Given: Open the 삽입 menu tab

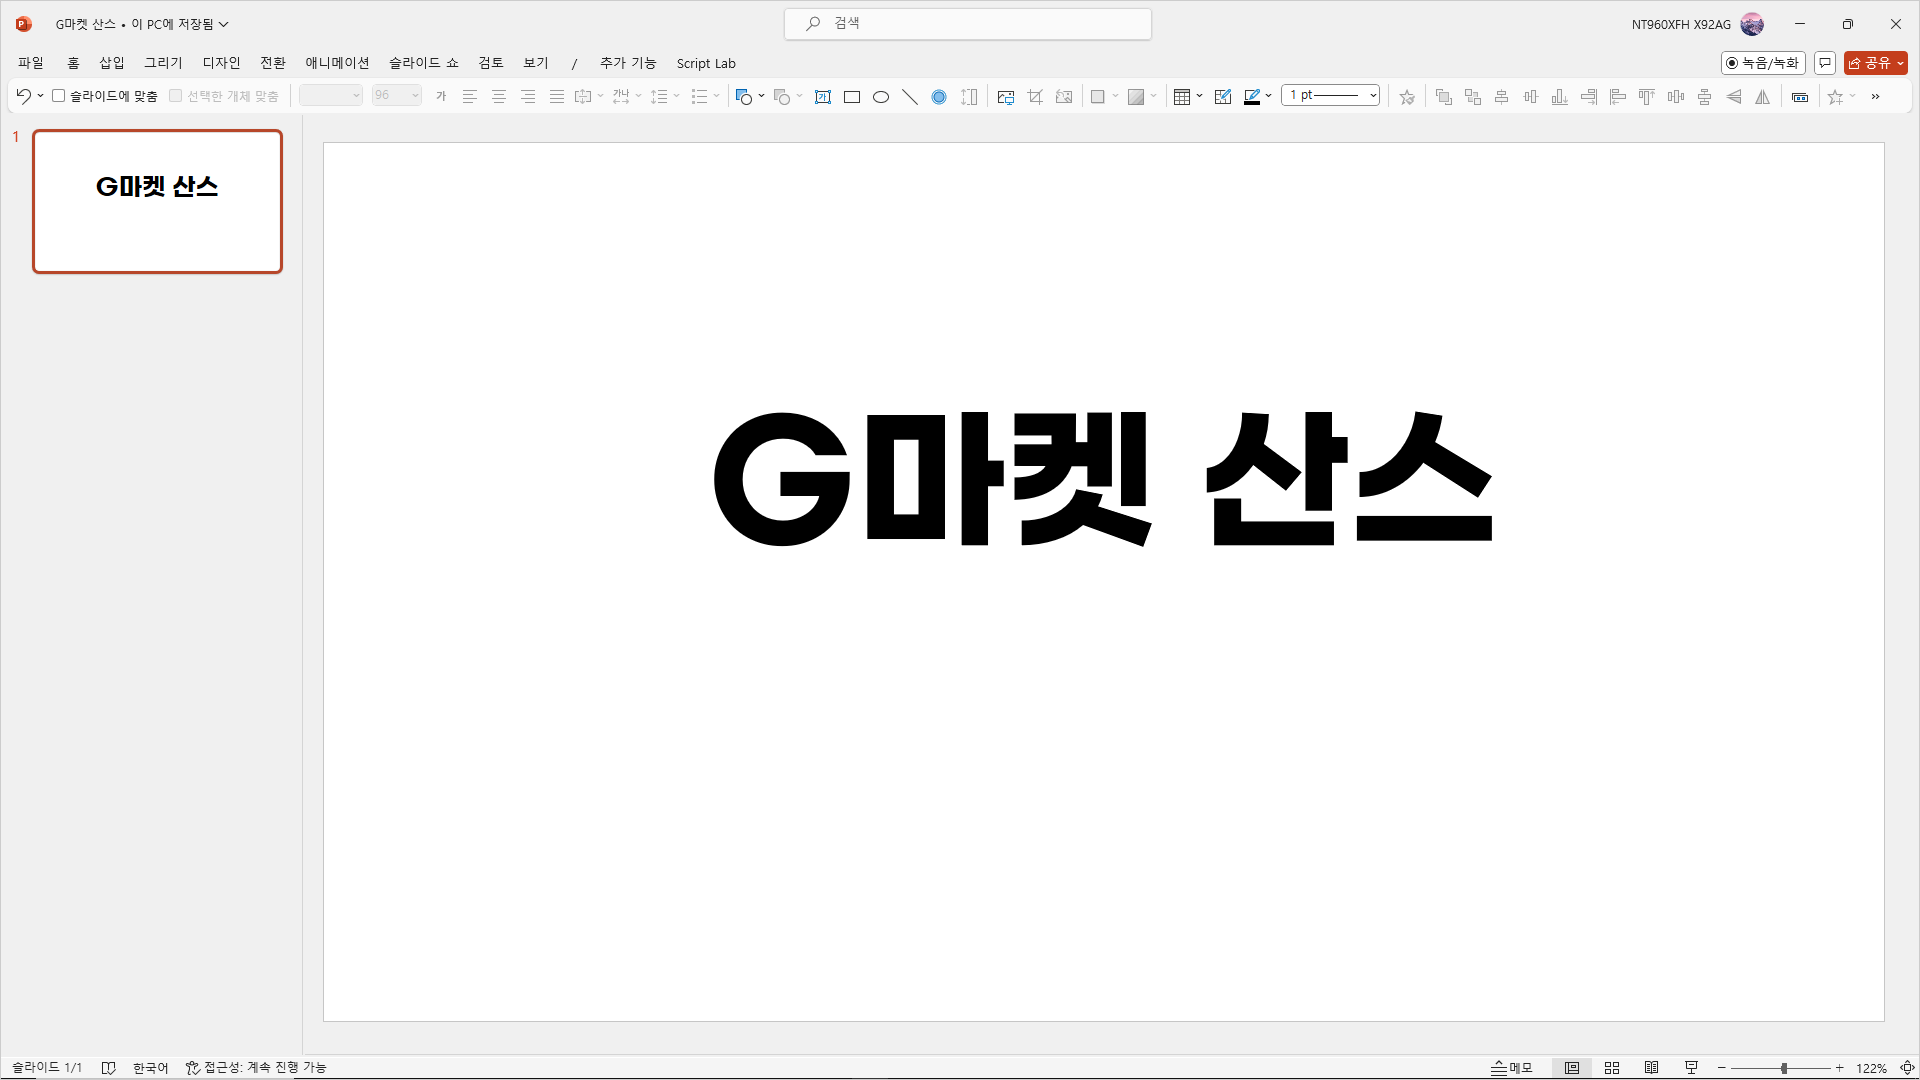Looking at the screenshot, I should pos(112,63).
